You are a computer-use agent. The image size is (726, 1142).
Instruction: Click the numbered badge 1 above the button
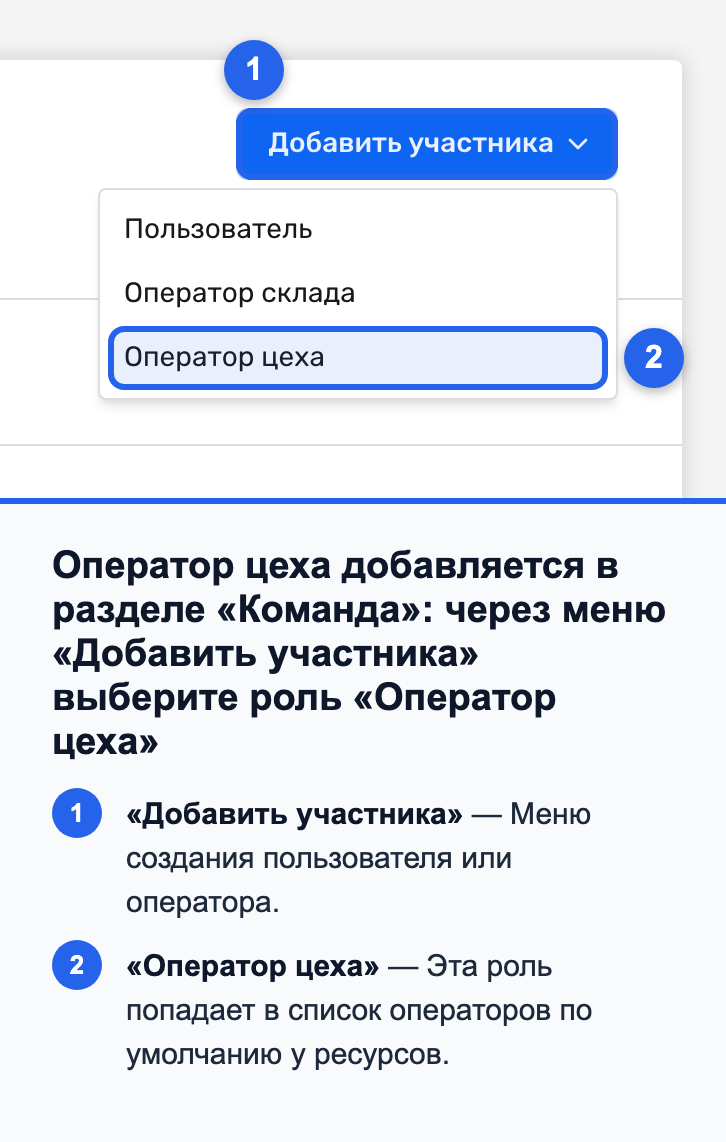point(253,70)
